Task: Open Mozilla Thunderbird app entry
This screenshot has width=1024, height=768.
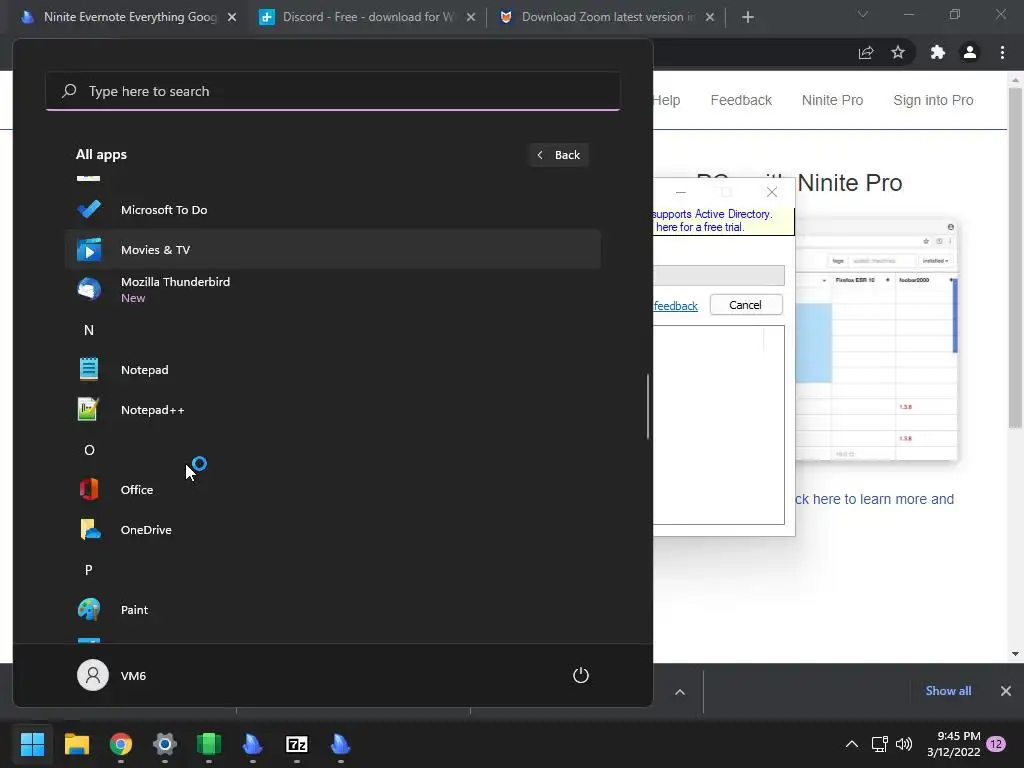Action: pyautogui.click(x=332, y=289)
